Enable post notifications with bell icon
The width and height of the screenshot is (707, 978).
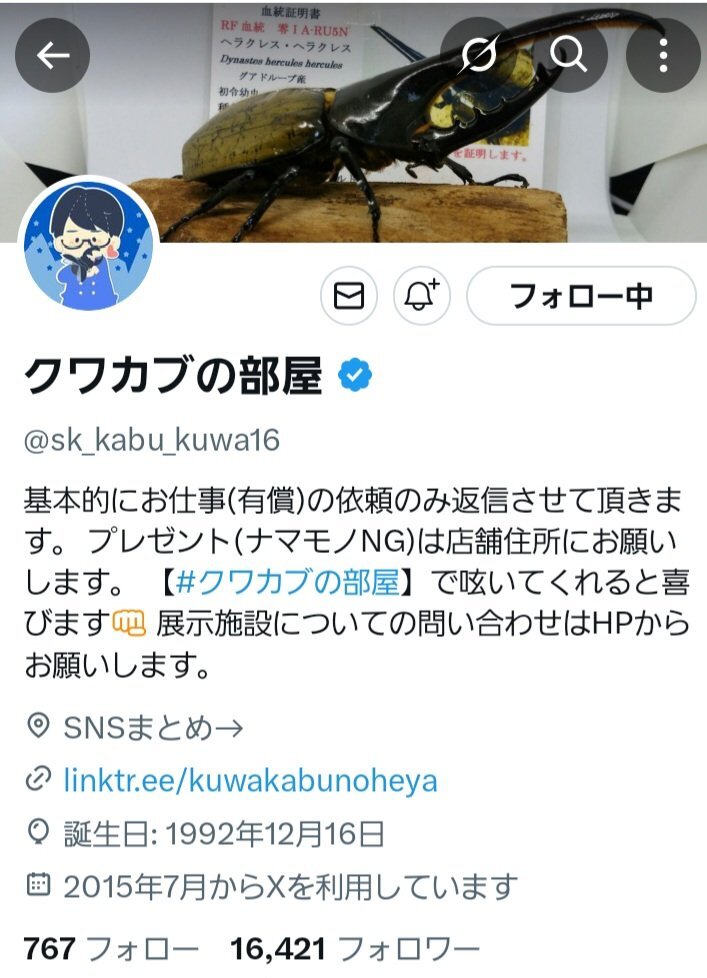[x=422, y=296]
